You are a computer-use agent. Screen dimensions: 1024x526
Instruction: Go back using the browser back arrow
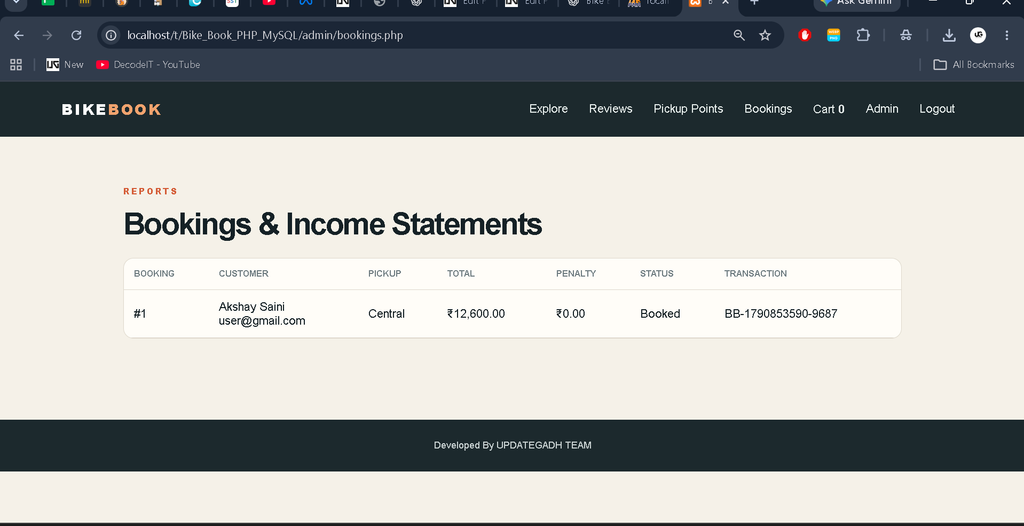point(19,35)
